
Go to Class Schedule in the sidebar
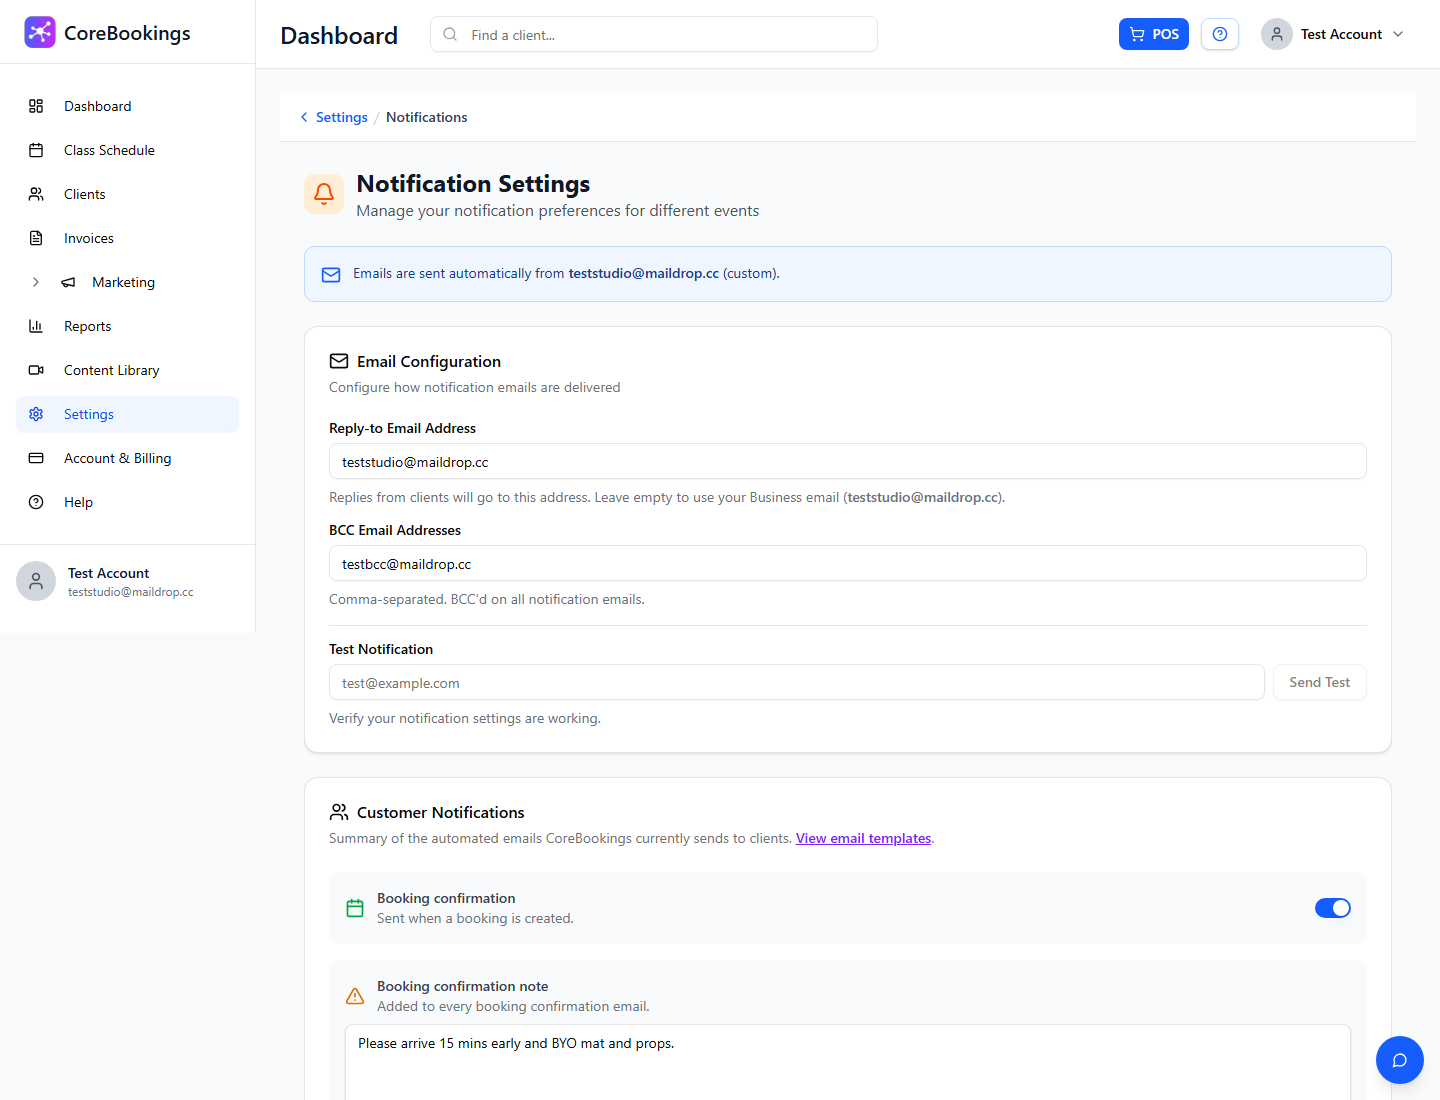pos(127,150)
